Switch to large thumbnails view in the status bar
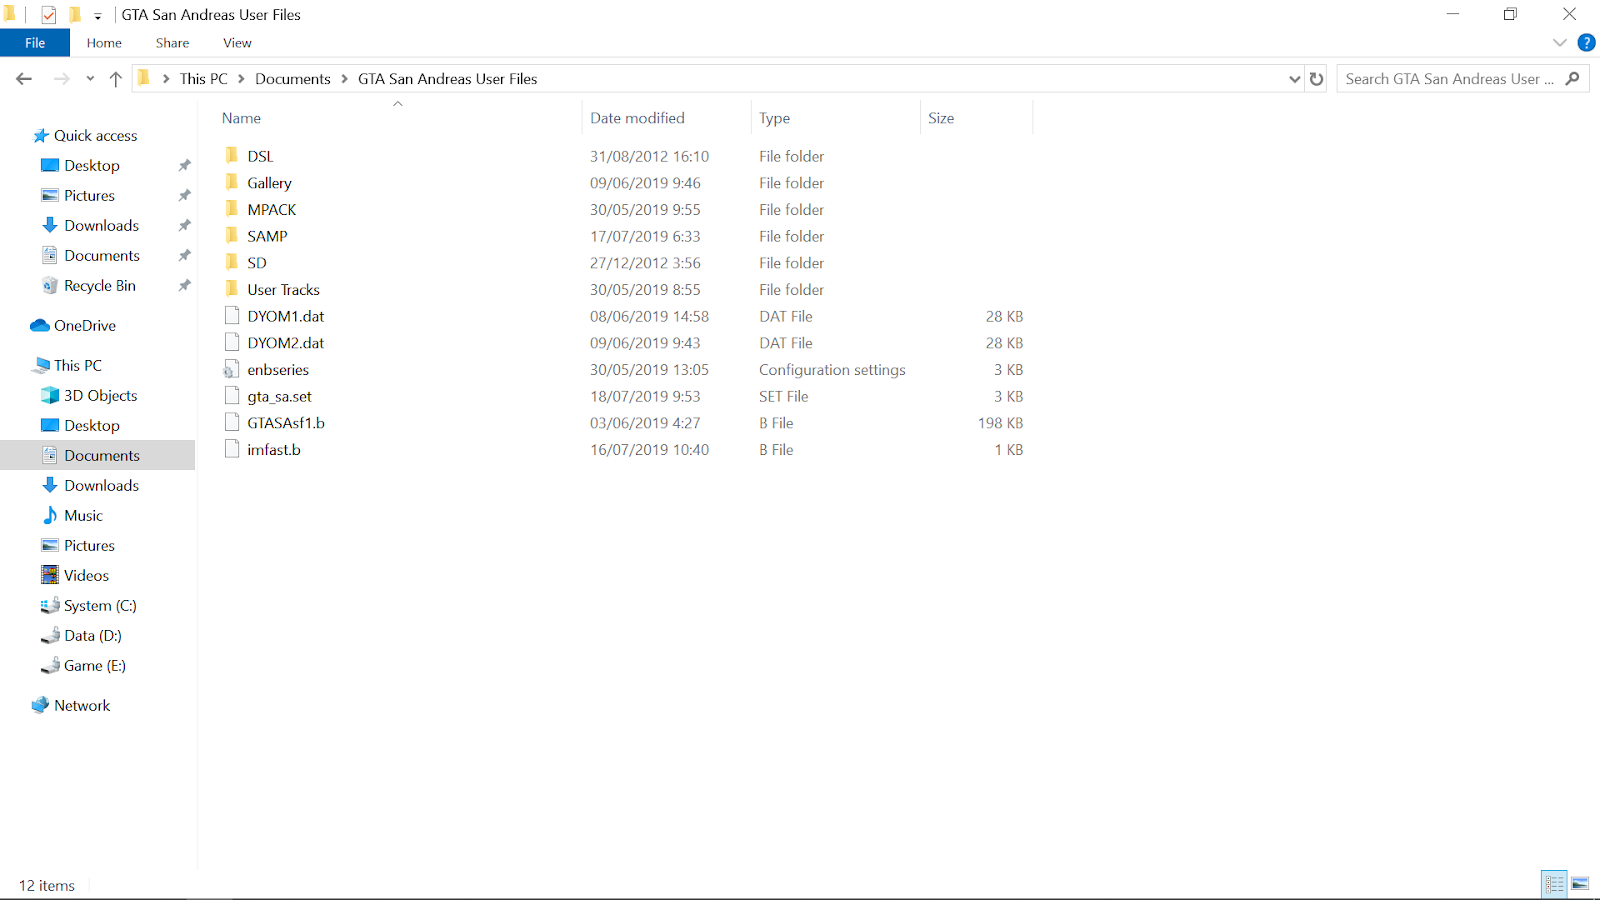 (x=1580, y=883)
